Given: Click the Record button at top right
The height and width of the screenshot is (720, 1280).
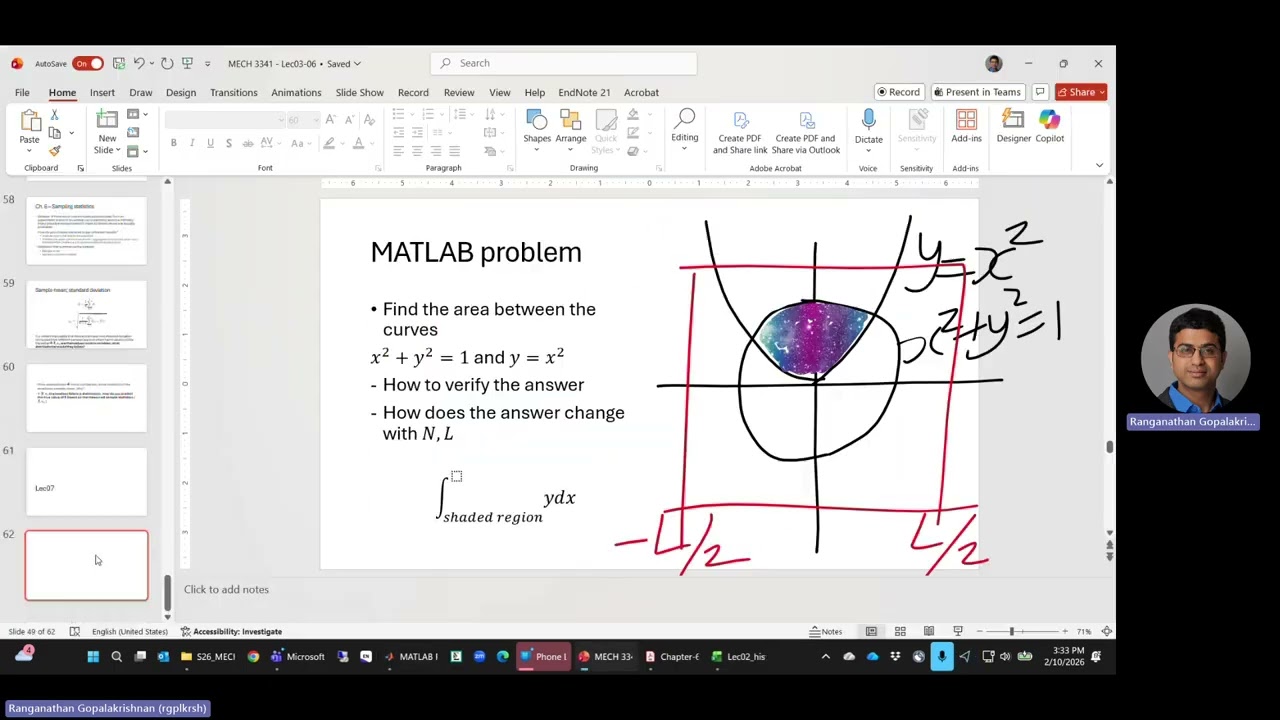Looking at the screenshot, I should click(x=898, y=92).
